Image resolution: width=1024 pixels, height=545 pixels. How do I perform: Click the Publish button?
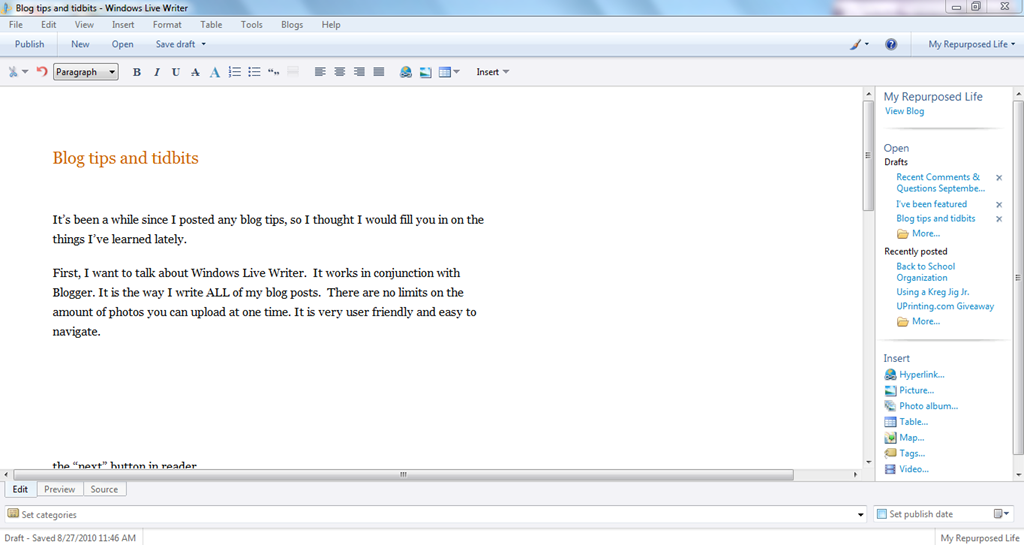(29, 44)
